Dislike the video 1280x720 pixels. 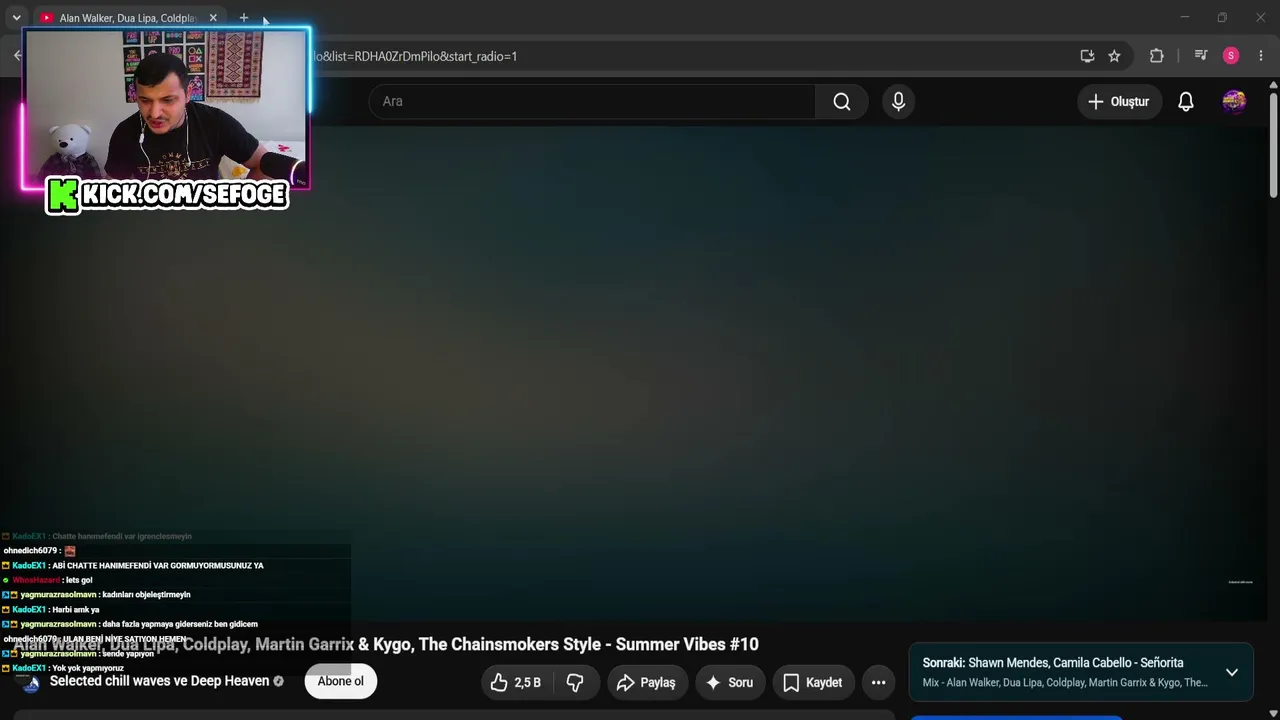(x=575, y=682)
